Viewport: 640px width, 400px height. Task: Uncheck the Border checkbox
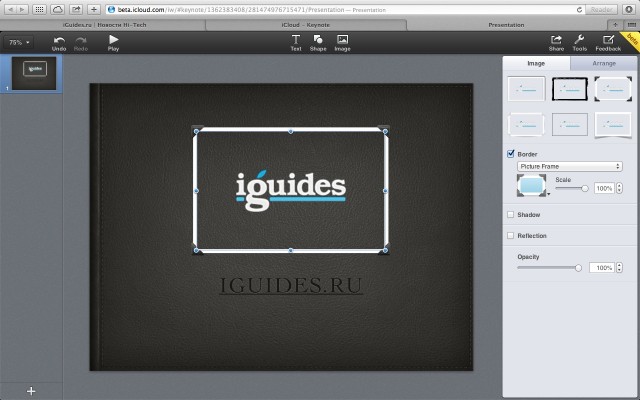(x=511, y=154)
